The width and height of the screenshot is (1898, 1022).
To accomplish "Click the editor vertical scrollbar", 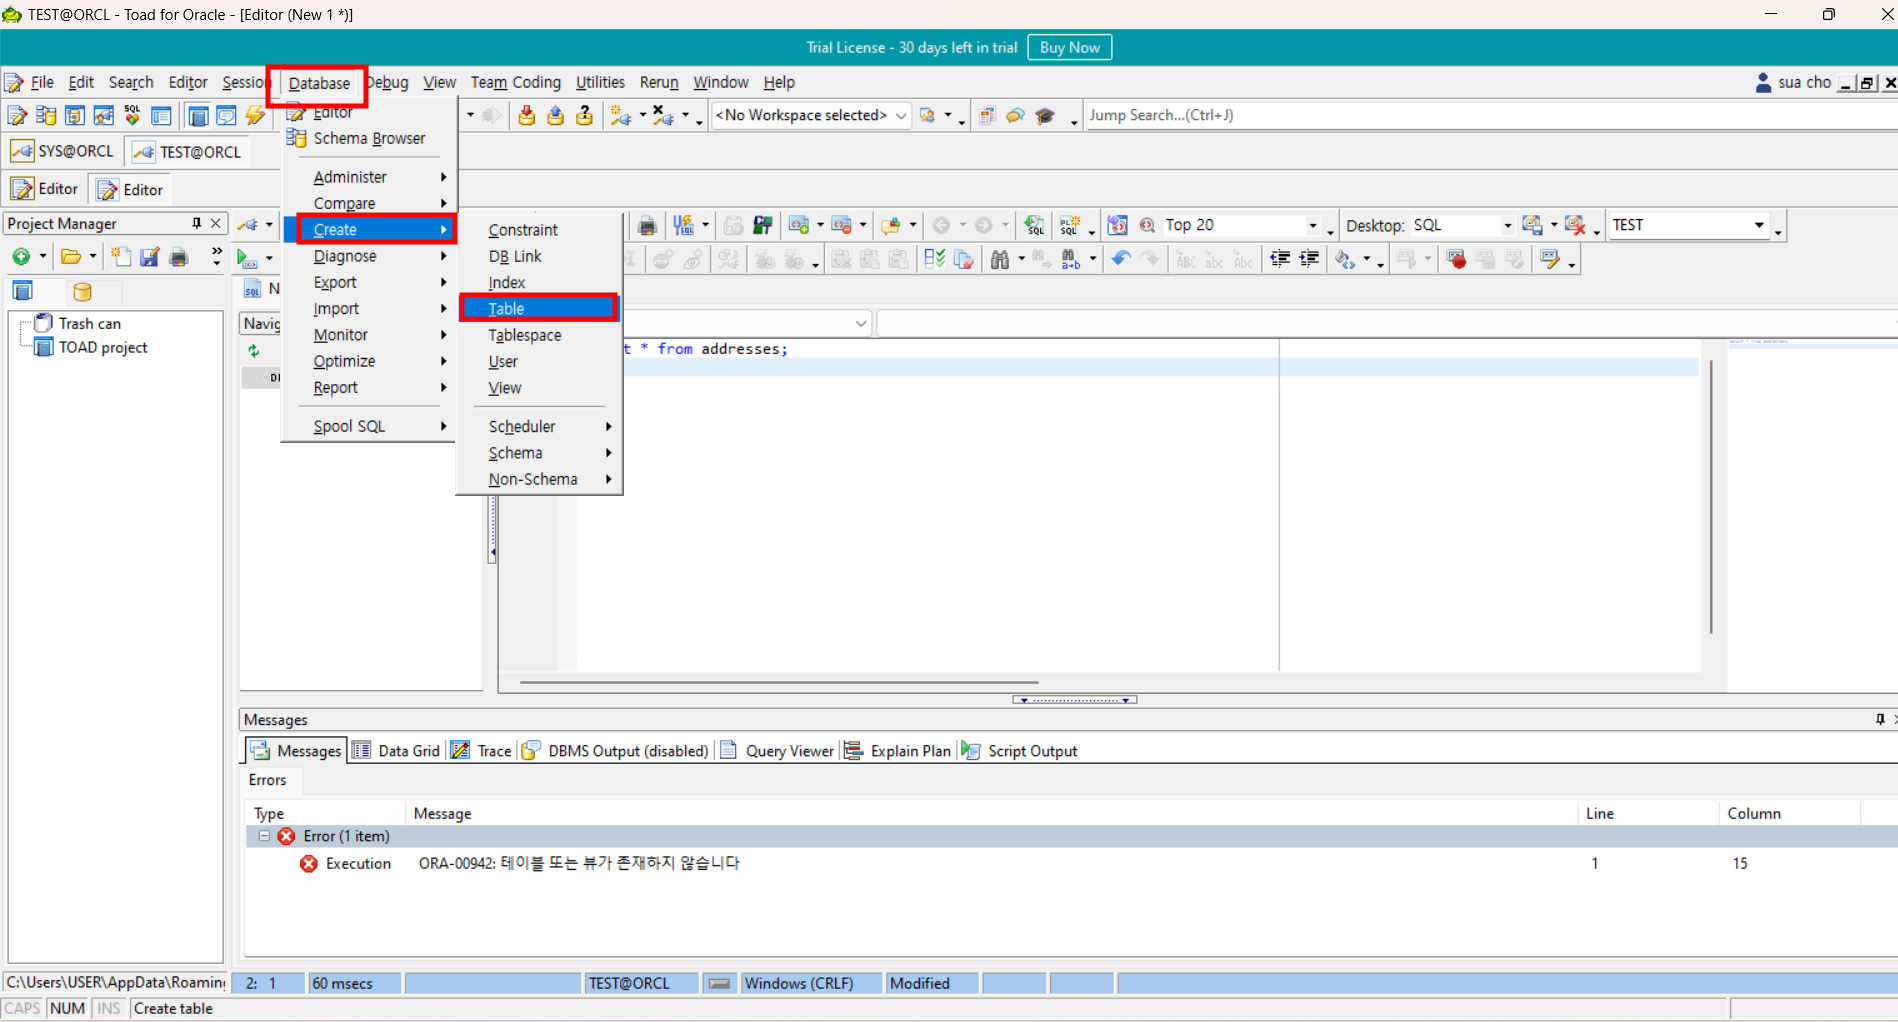I will click(x=1711, y=496).
